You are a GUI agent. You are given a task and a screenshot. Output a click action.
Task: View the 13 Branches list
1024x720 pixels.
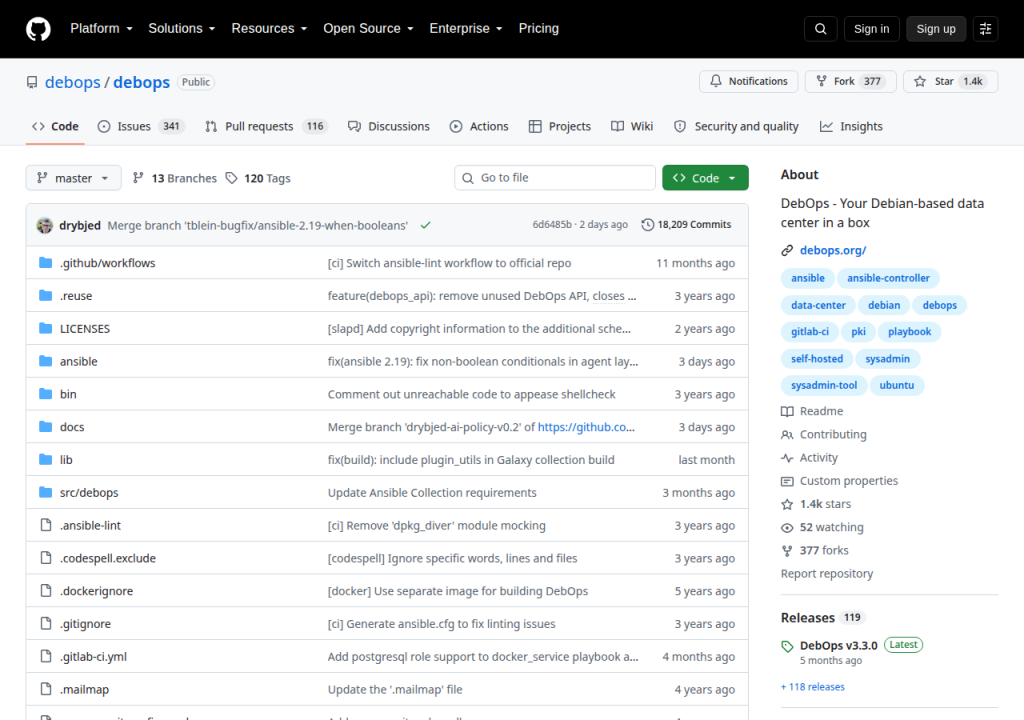coord(174,178)
